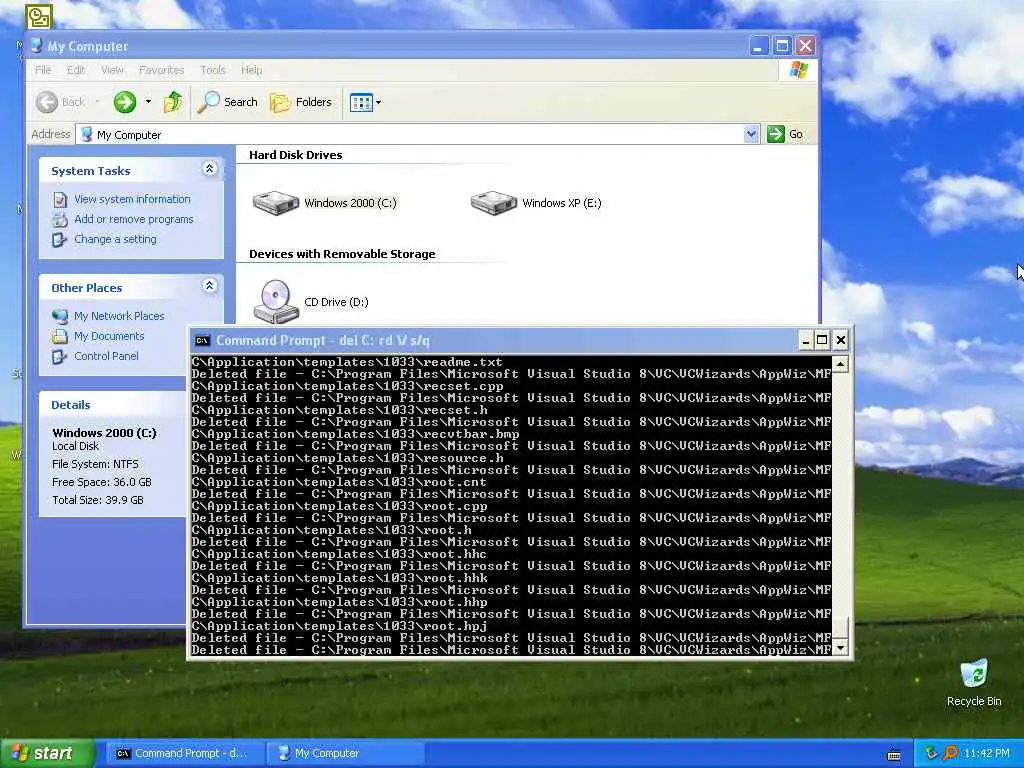This screenshot has width=1024, height=768.
Task: Click the green Forward arrow button
Action: click(x=125, y=102)
